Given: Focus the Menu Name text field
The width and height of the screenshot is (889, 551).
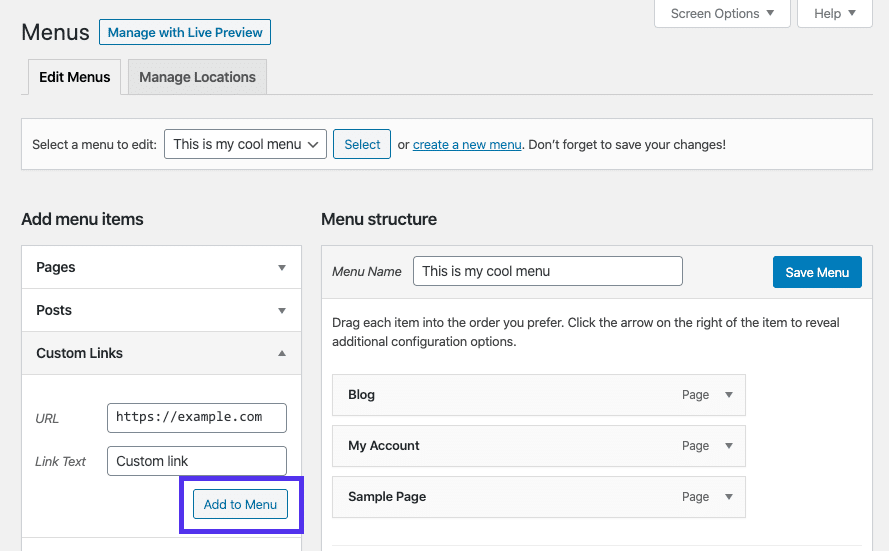Looking at the screenshot, I should pyautogui.click(x=547, y=271).
